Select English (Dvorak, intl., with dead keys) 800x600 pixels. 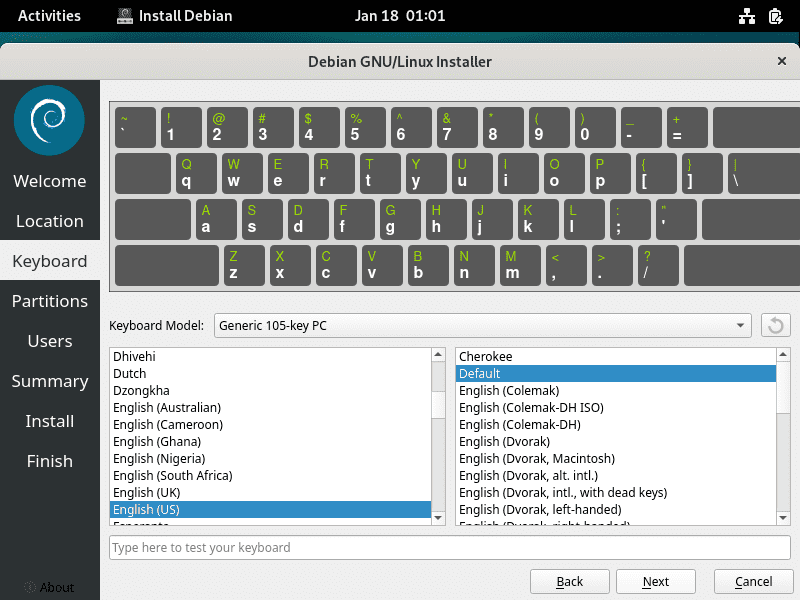pyautogui.click(x=616, y=492)
